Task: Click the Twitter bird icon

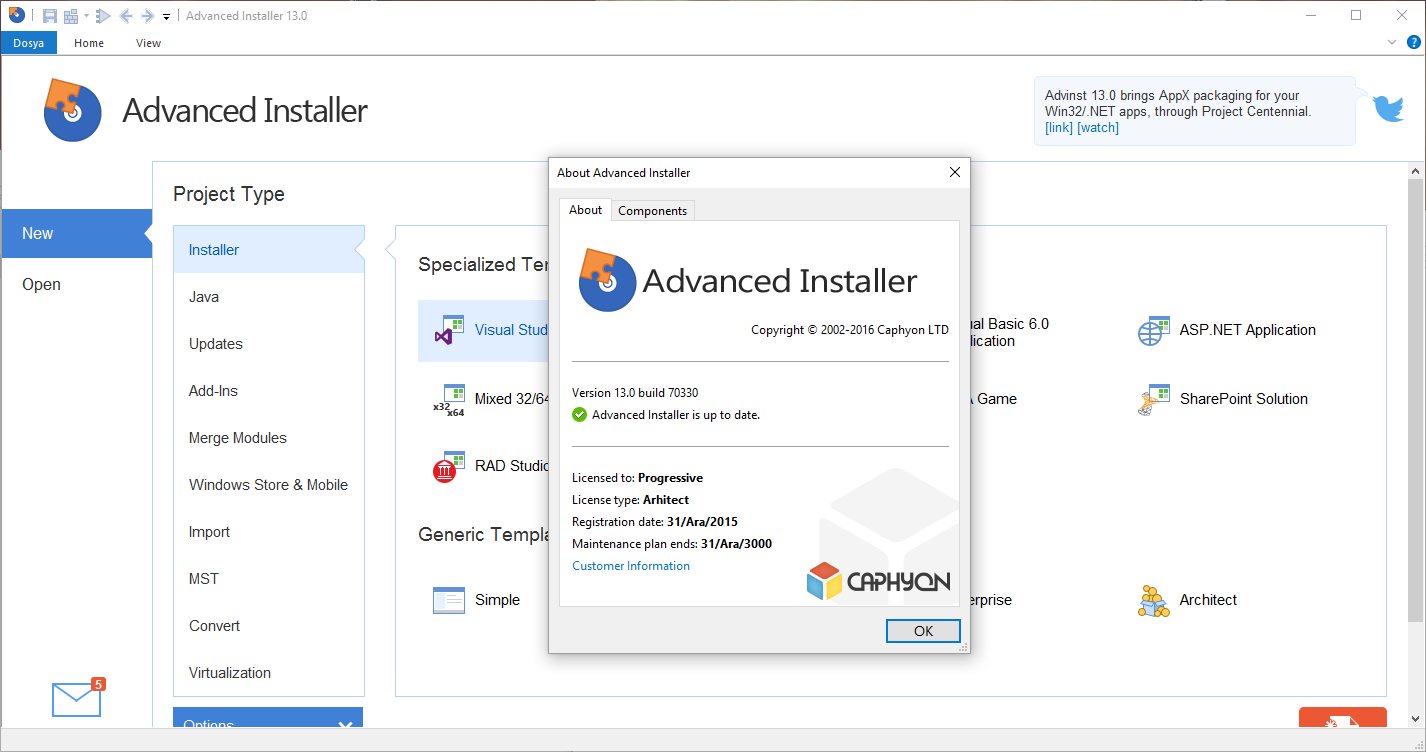Action: (x=1388, y=107)
